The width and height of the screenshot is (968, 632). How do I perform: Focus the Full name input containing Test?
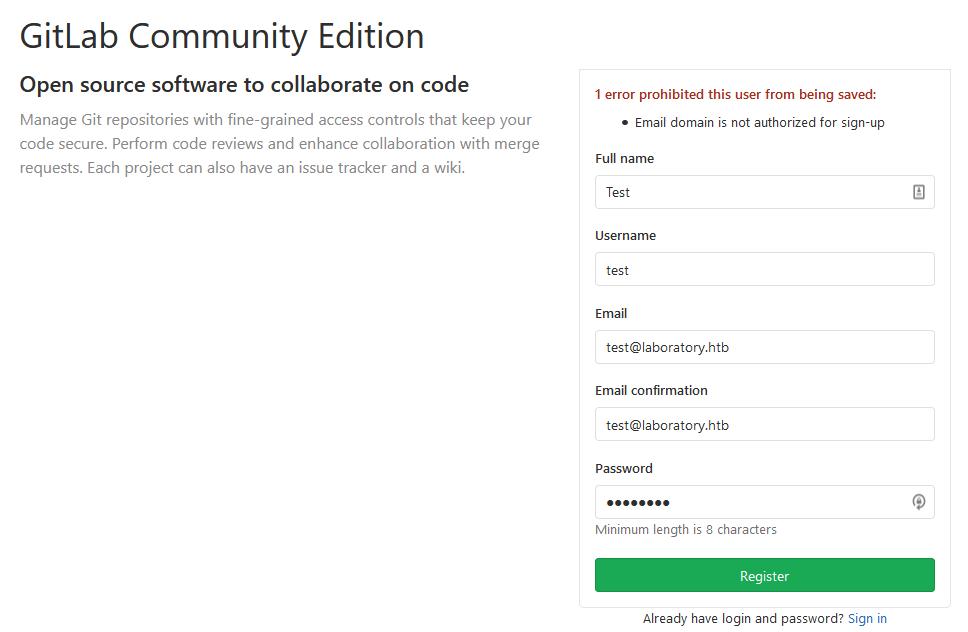click(x=750, y=192)
